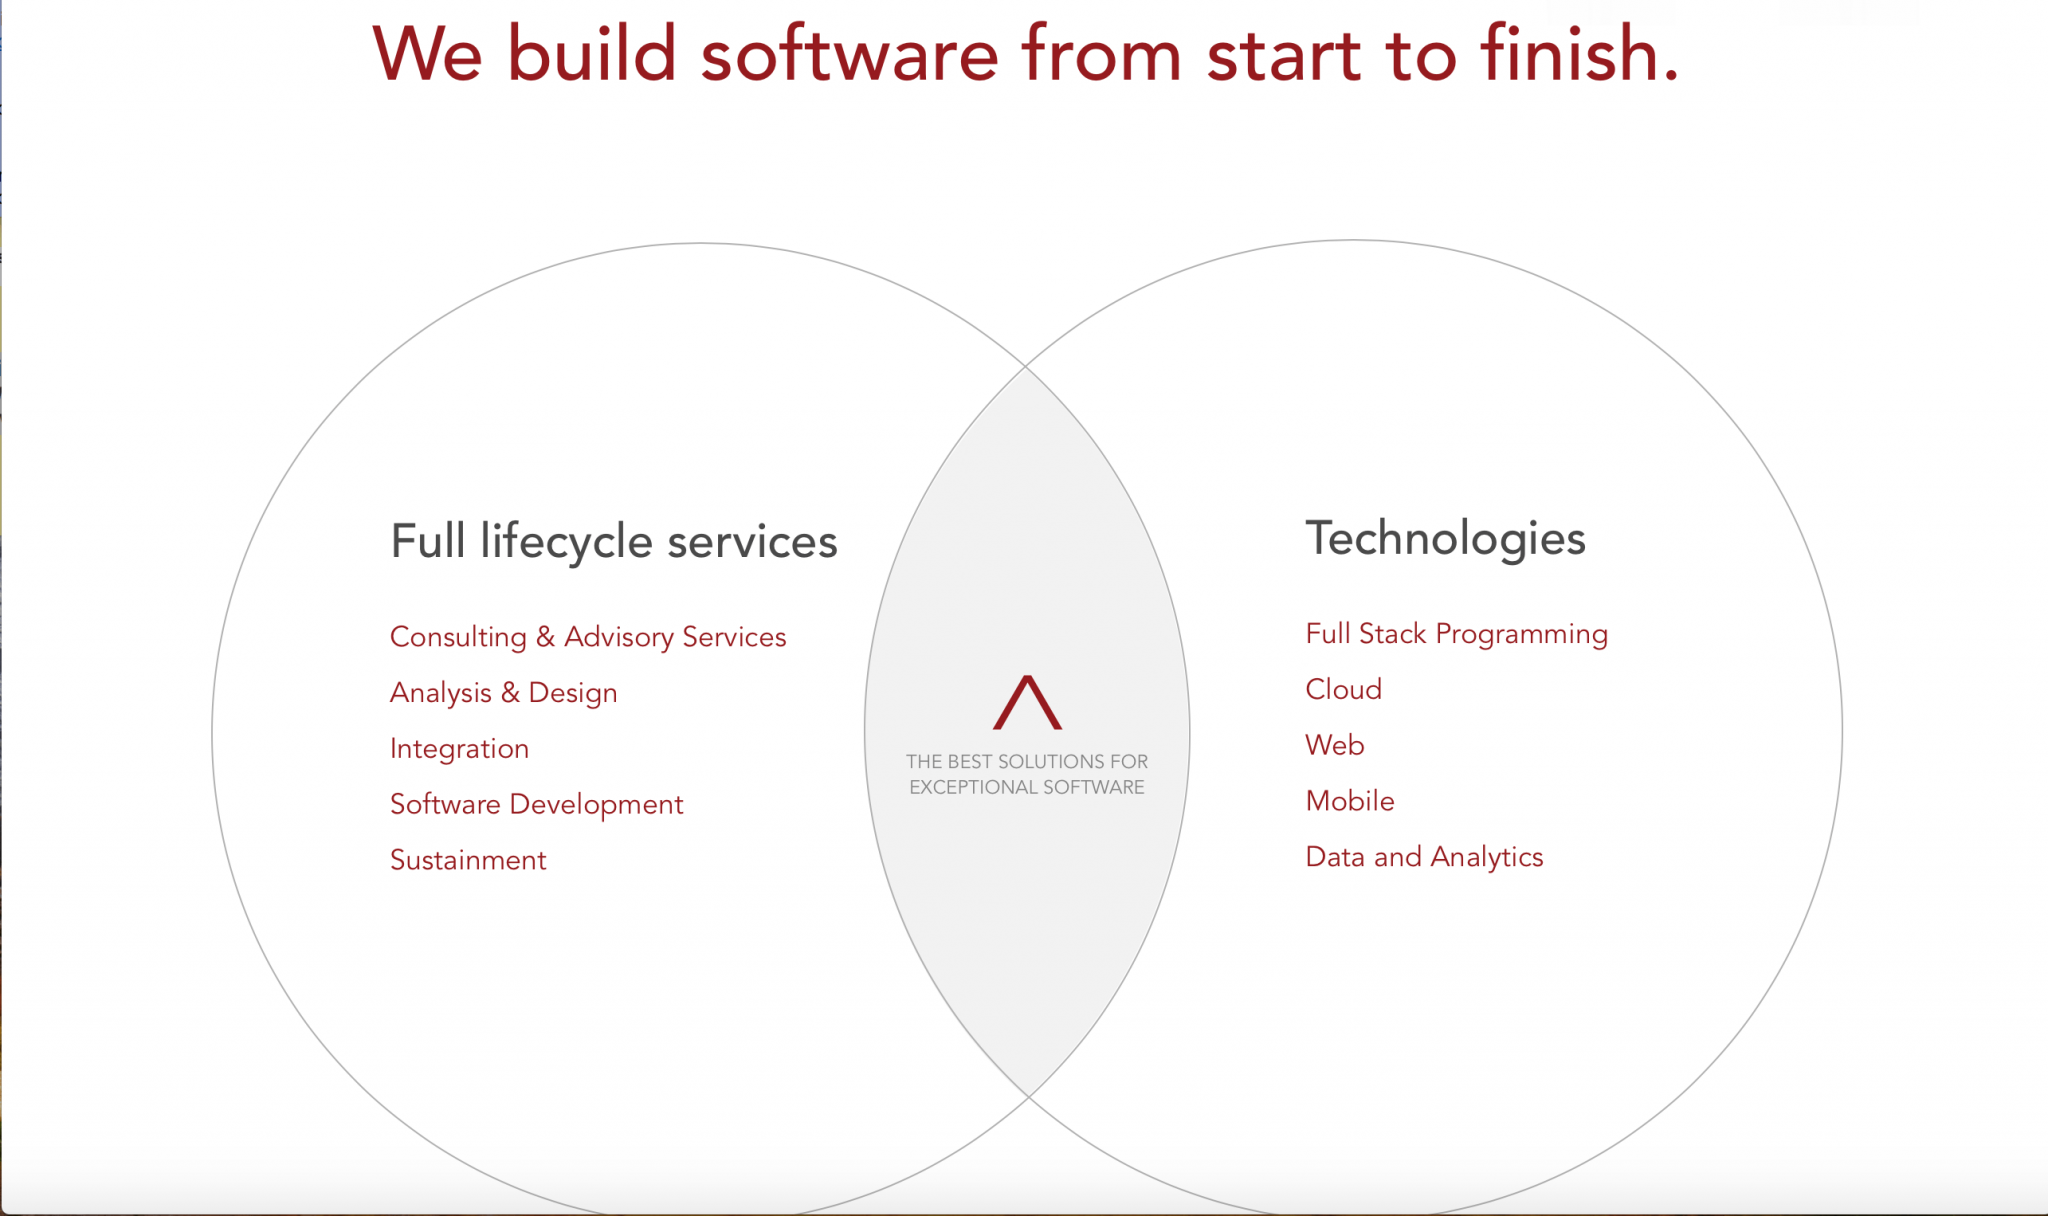This screenshot has width=2048, height=1216.
Task: Click 'THE BEST SOLUTIONS FOR' tagline text
Action: (1028, 761)
